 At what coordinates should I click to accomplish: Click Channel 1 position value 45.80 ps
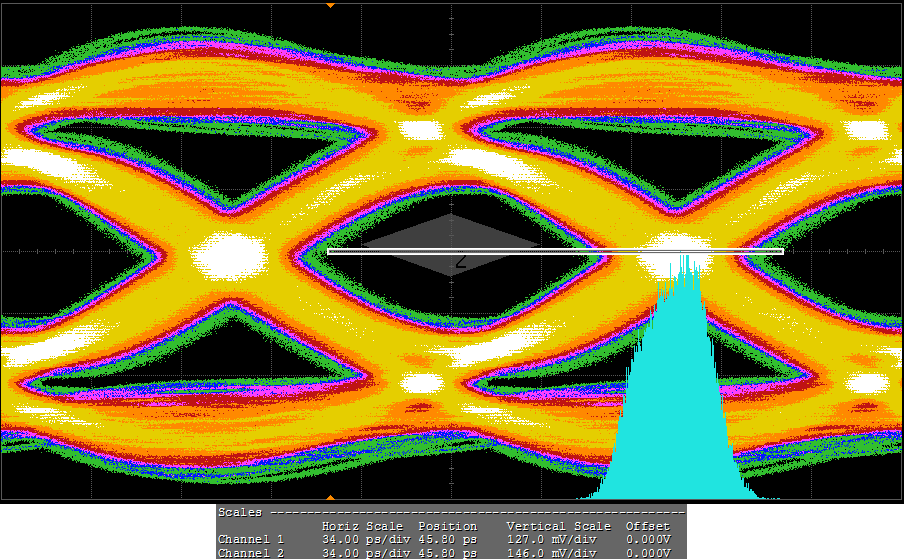coord(447,540)
